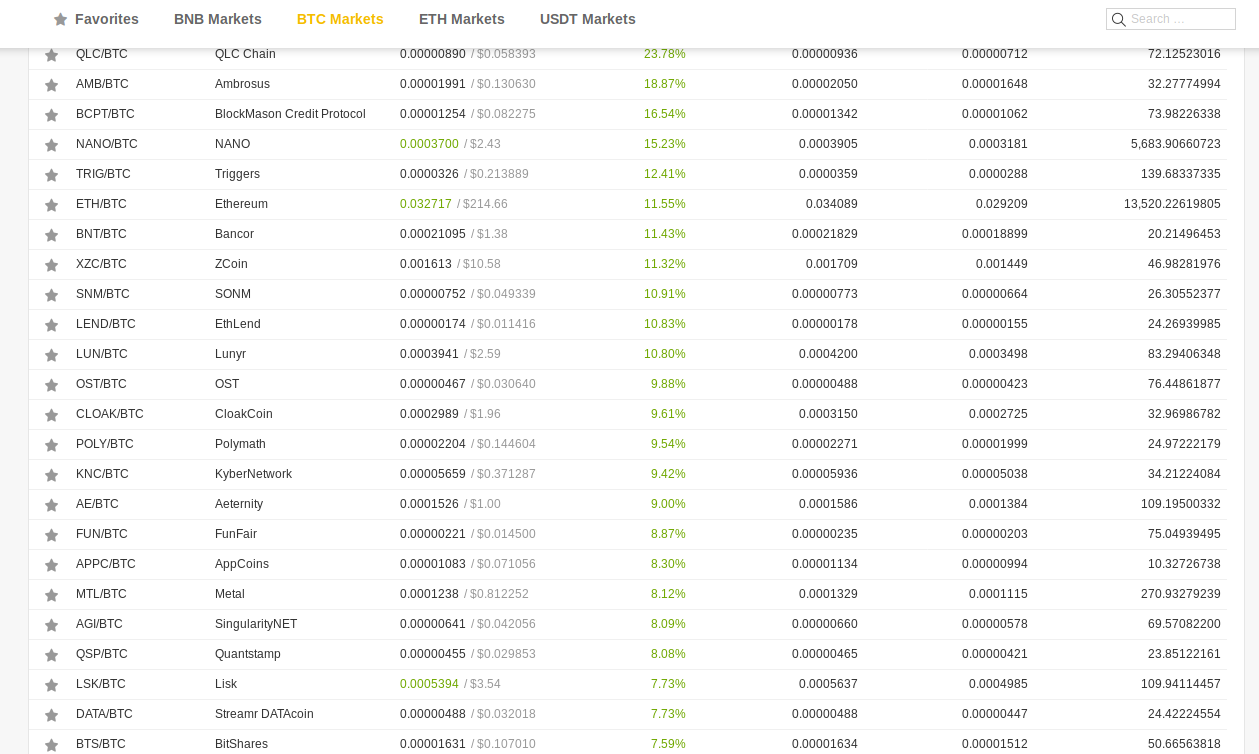Image resolution: width=1259 pixels, height=754 pixels.
Task: Click last price 0.0003700
Action: [429, 144]
